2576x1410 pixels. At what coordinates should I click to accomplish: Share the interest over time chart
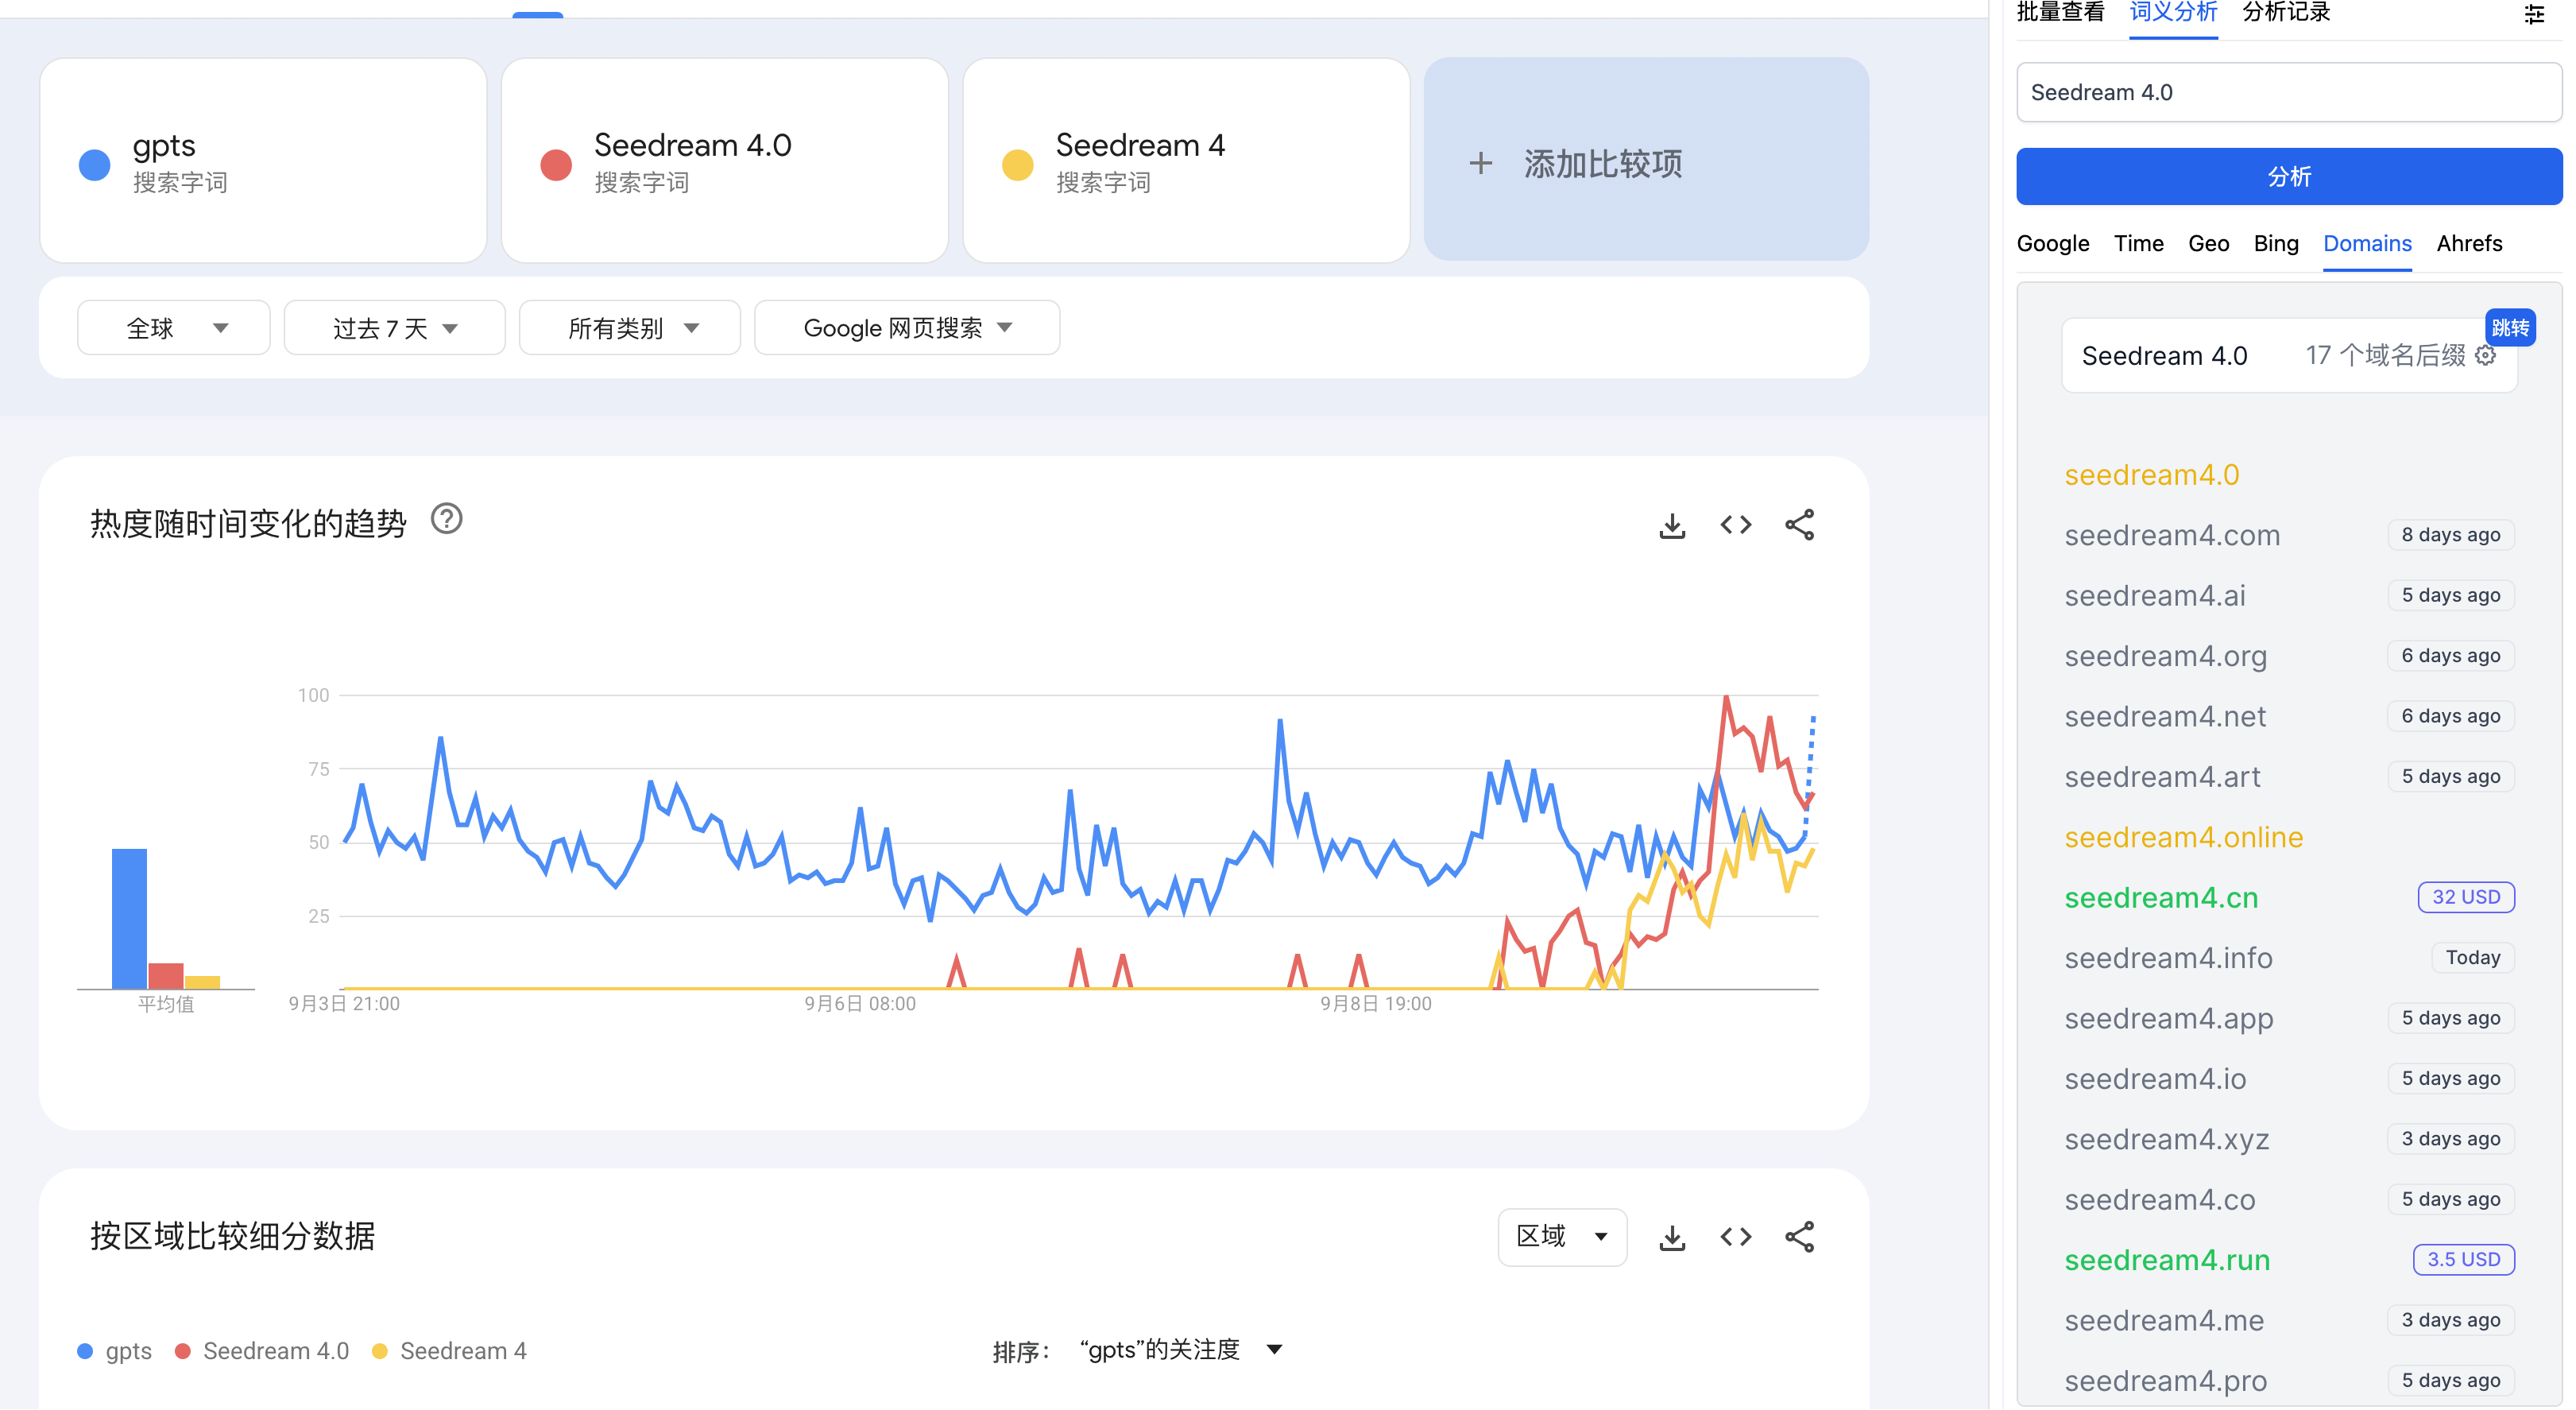coord(1799,525)
